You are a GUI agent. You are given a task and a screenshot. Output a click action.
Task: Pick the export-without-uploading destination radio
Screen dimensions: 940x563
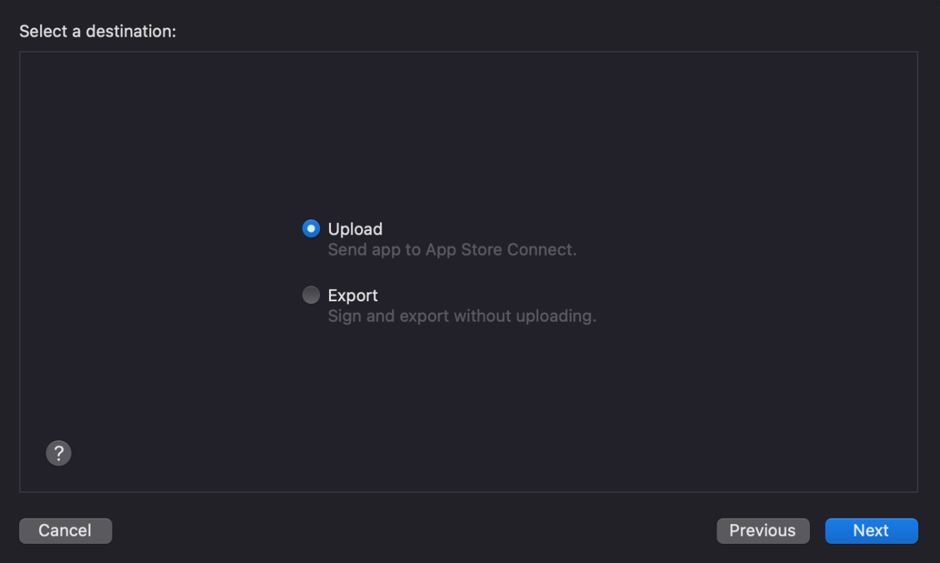click(311, 295)
